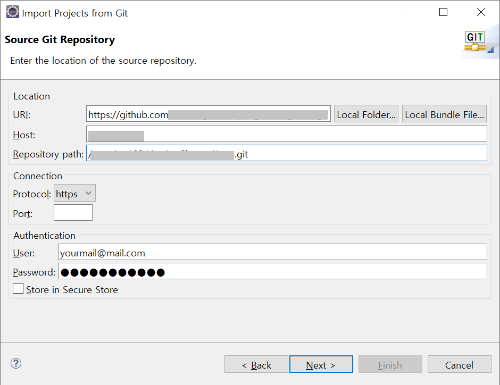This screenshot has height=385, width=500.
Task: Open the Protocol dropdown showing https
Action: click(x=75, y=193)
